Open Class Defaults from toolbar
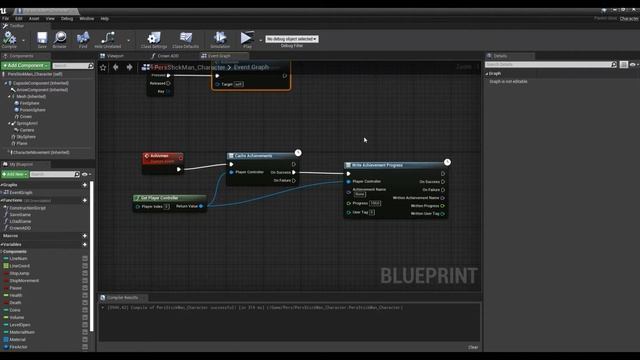This screenshot has height=360, width=640. pyautogui.click(x=186, y=39)
